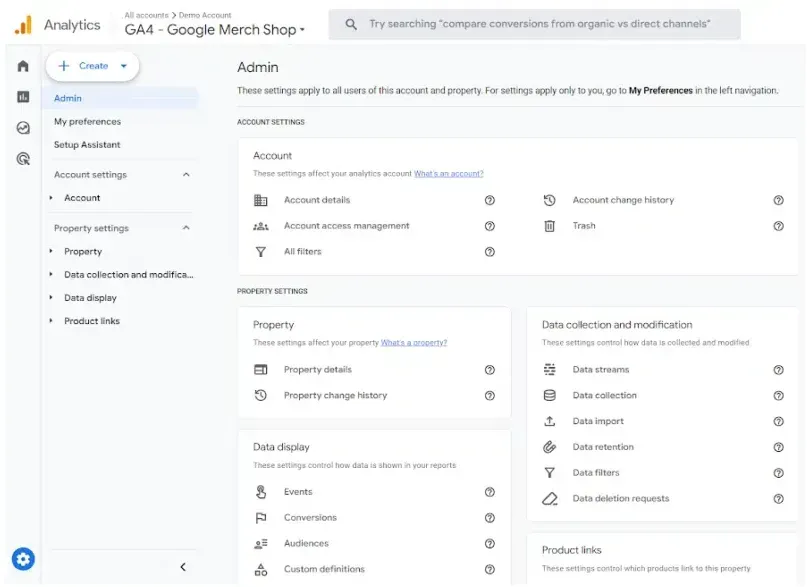Open the Create dropdown button
The width and height of the screenshot is (808, 587).
pos(93,66)
